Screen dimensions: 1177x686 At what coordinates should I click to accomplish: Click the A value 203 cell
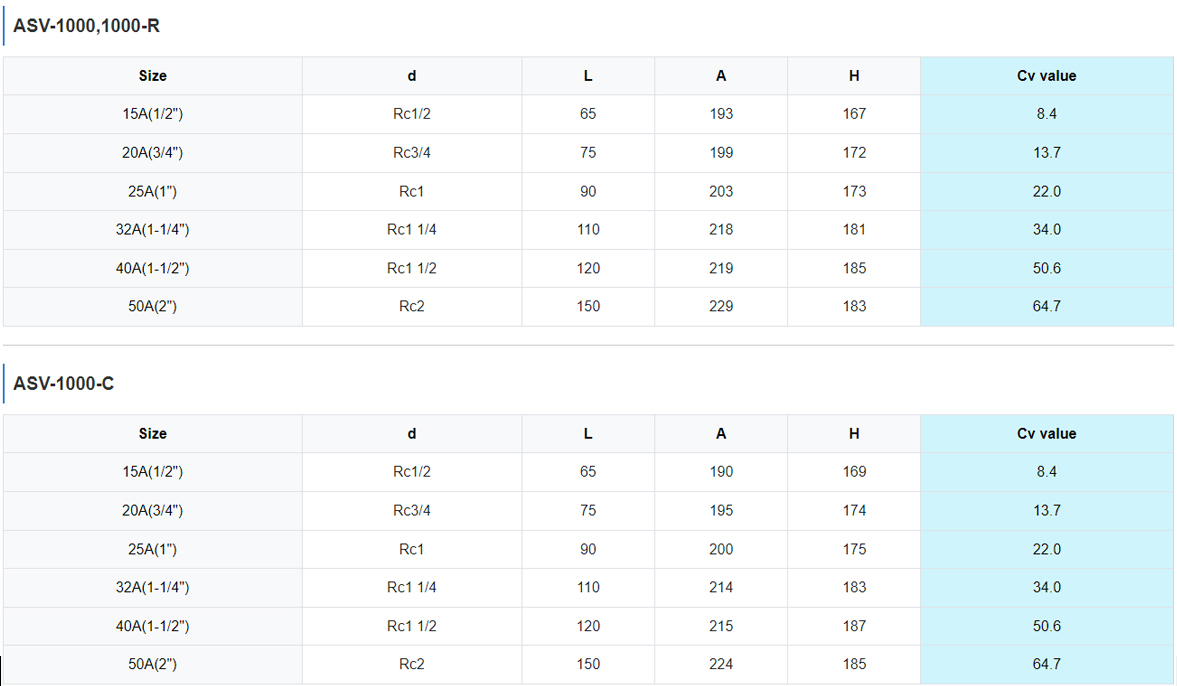coord(721,191)
